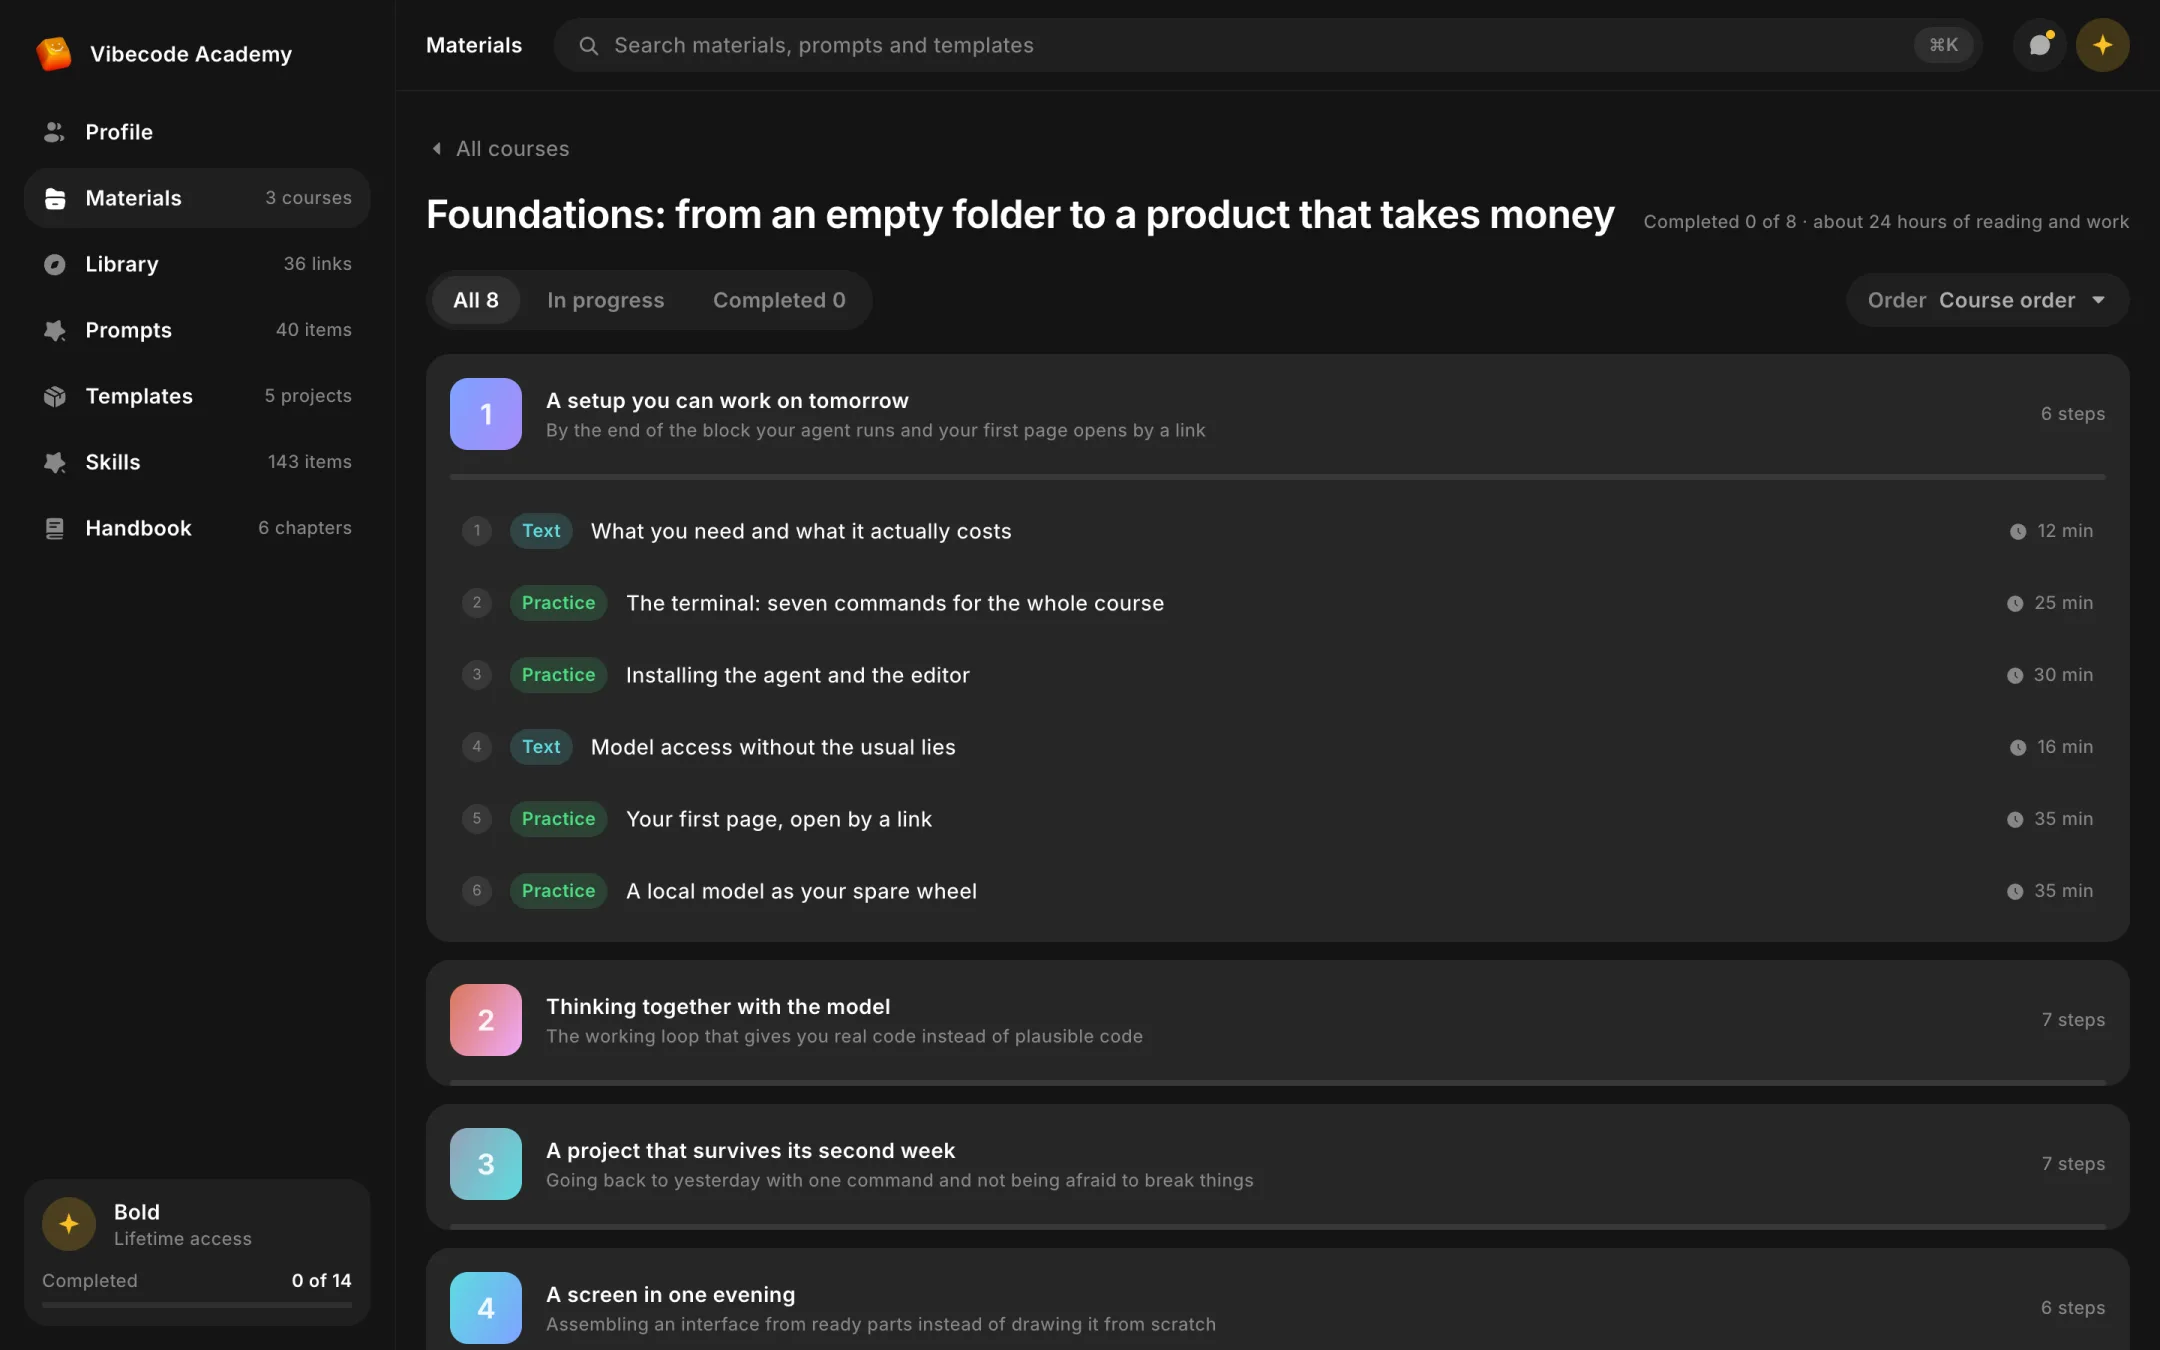
Task: Expand 'A project that survives its second week'
Action: [1278, 1164]
